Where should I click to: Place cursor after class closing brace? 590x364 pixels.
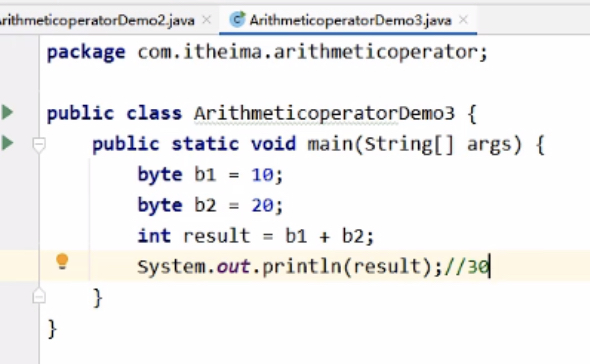58,329
